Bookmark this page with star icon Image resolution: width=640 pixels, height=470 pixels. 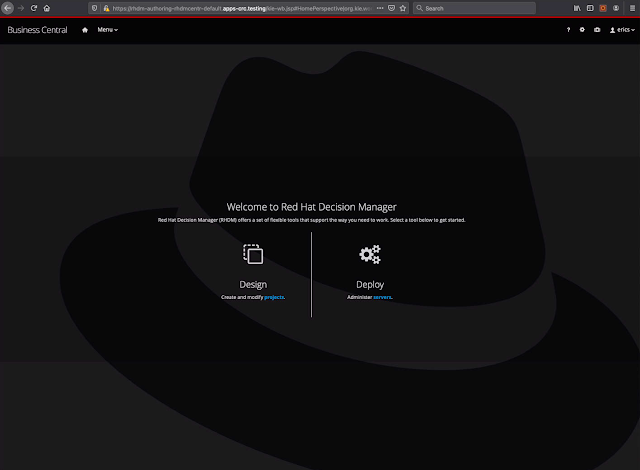[403, 8]
